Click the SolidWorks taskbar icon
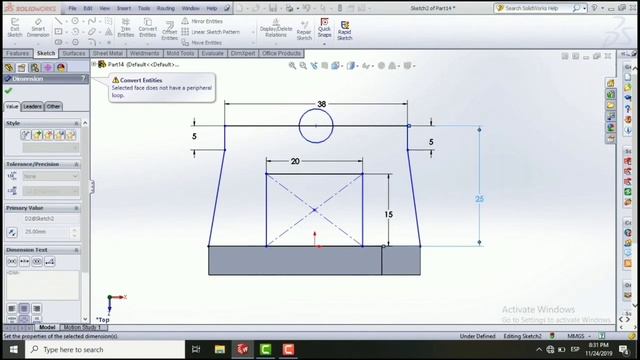Screen dimensions: 640x360 (242, 349)
